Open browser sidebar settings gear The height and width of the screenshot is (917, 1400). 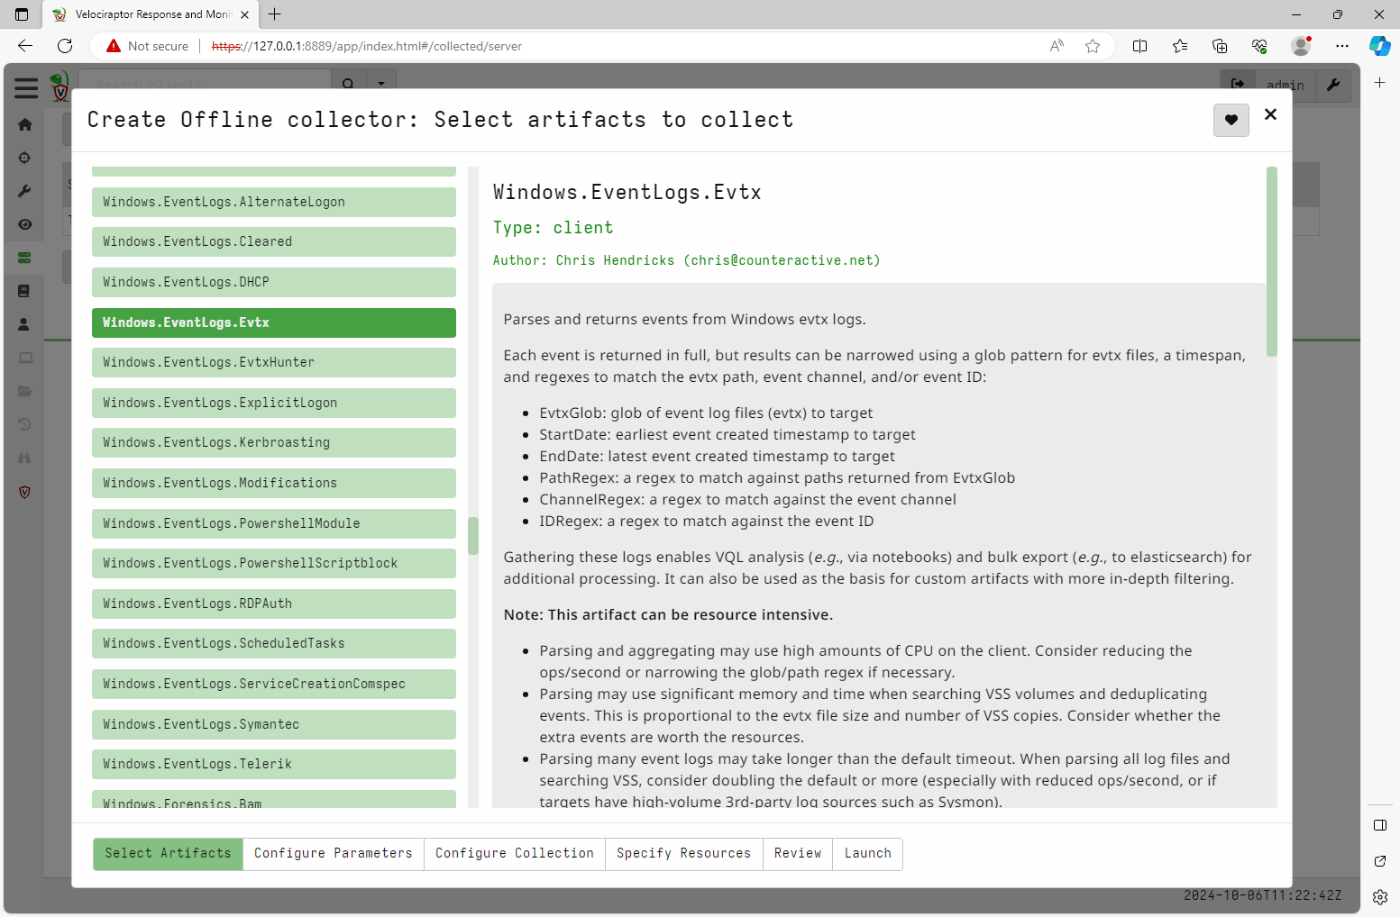point(1380,897)
